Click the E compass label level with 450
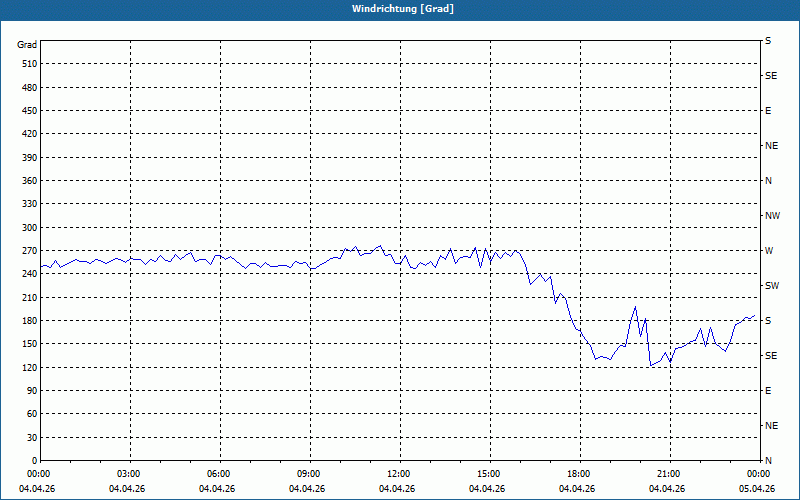The image size is (800, 500). 768,111
